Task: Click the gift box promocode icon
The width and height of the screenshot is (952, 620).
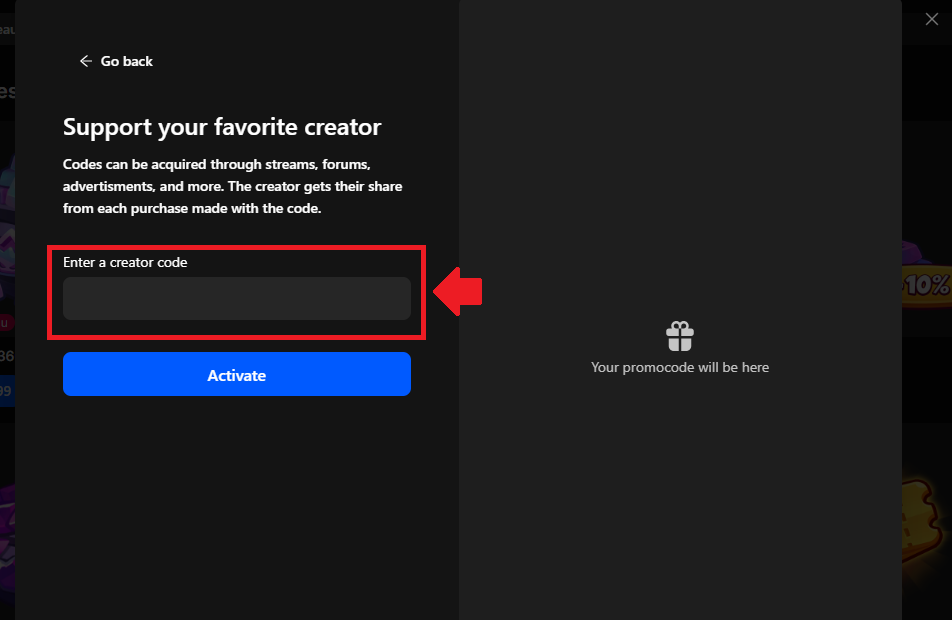Action: coord(680,336)
